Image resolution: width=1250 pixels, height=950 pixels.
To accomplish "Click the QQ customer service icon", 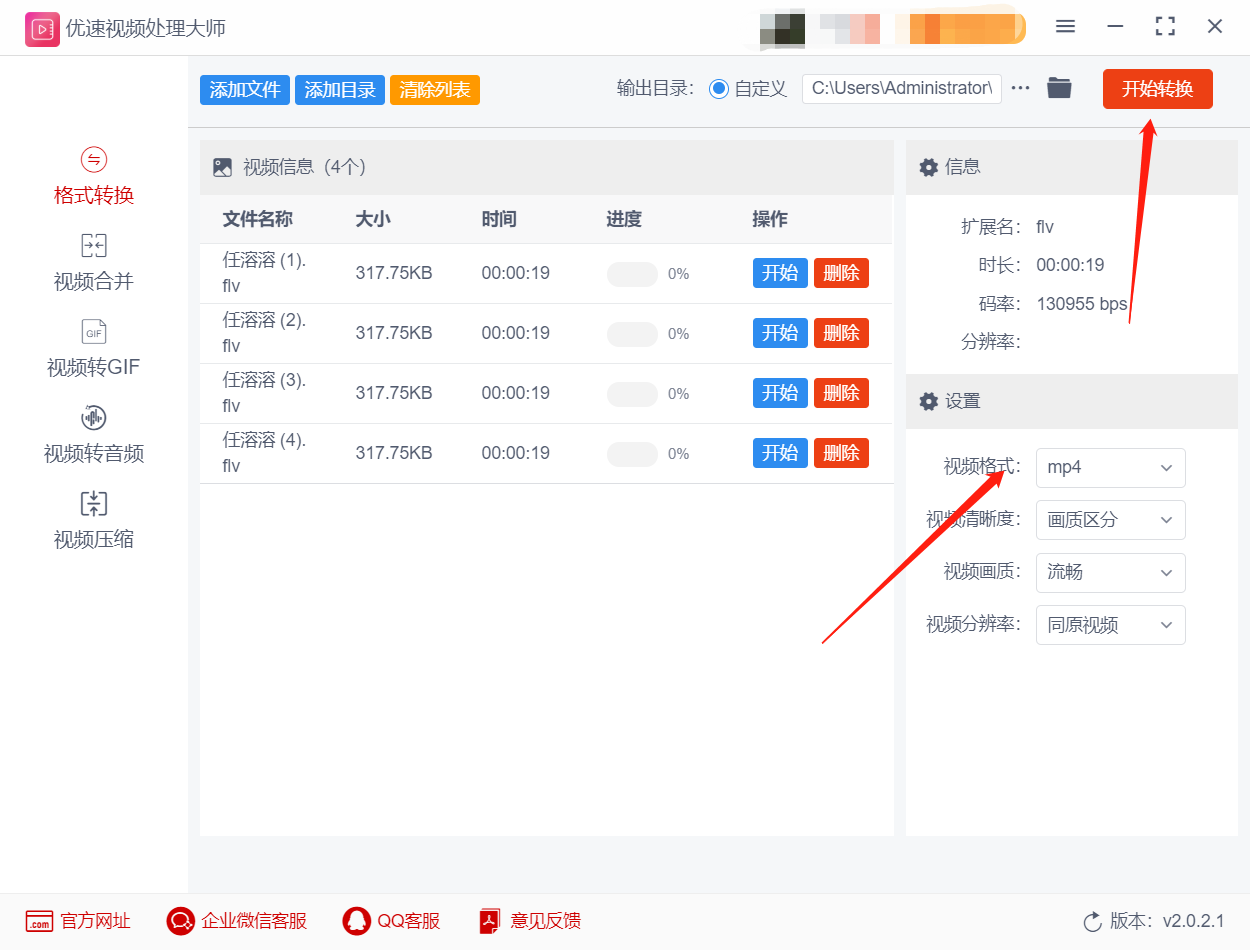I will coord(356,921).
